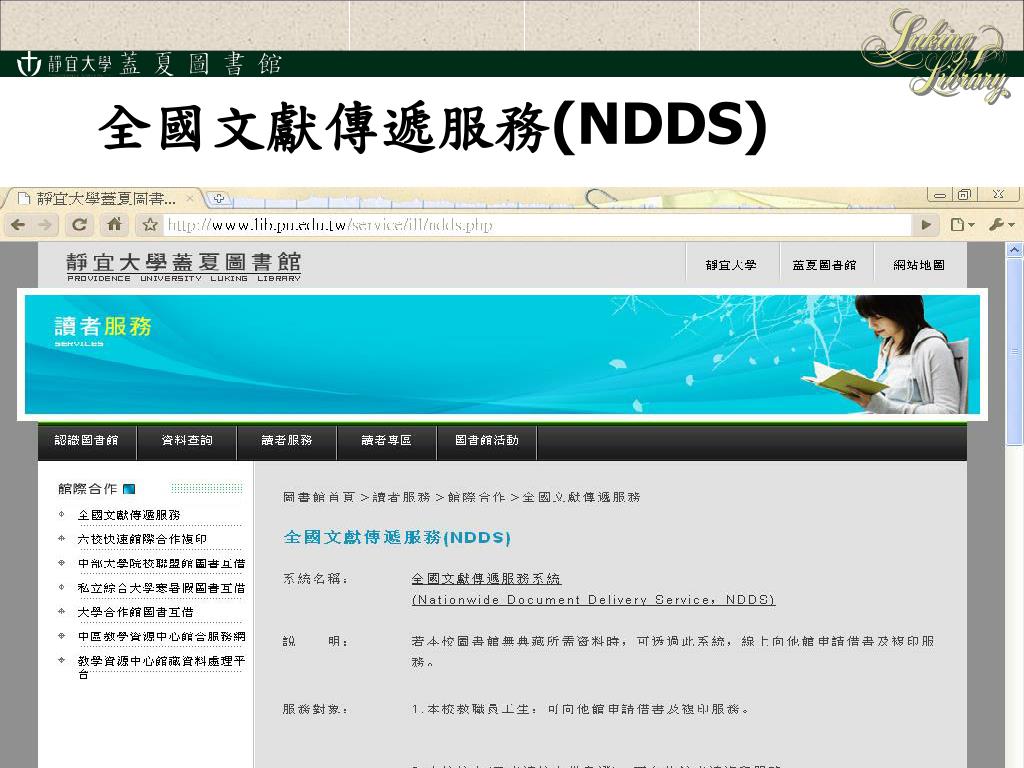Click the address bar URL field
This screenshot has height=768, width=1024.
pos(537,225)
